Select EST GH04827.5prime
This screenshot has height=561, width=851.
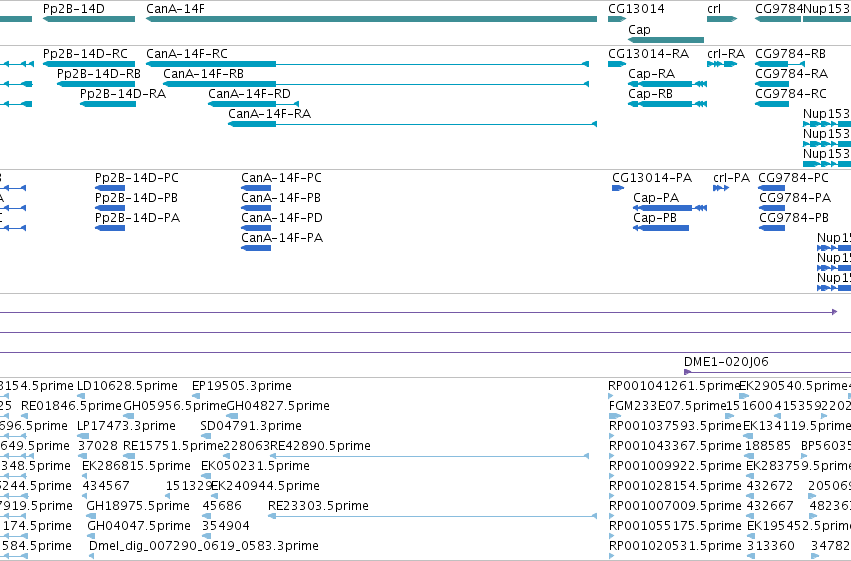(x=232, y=416)
